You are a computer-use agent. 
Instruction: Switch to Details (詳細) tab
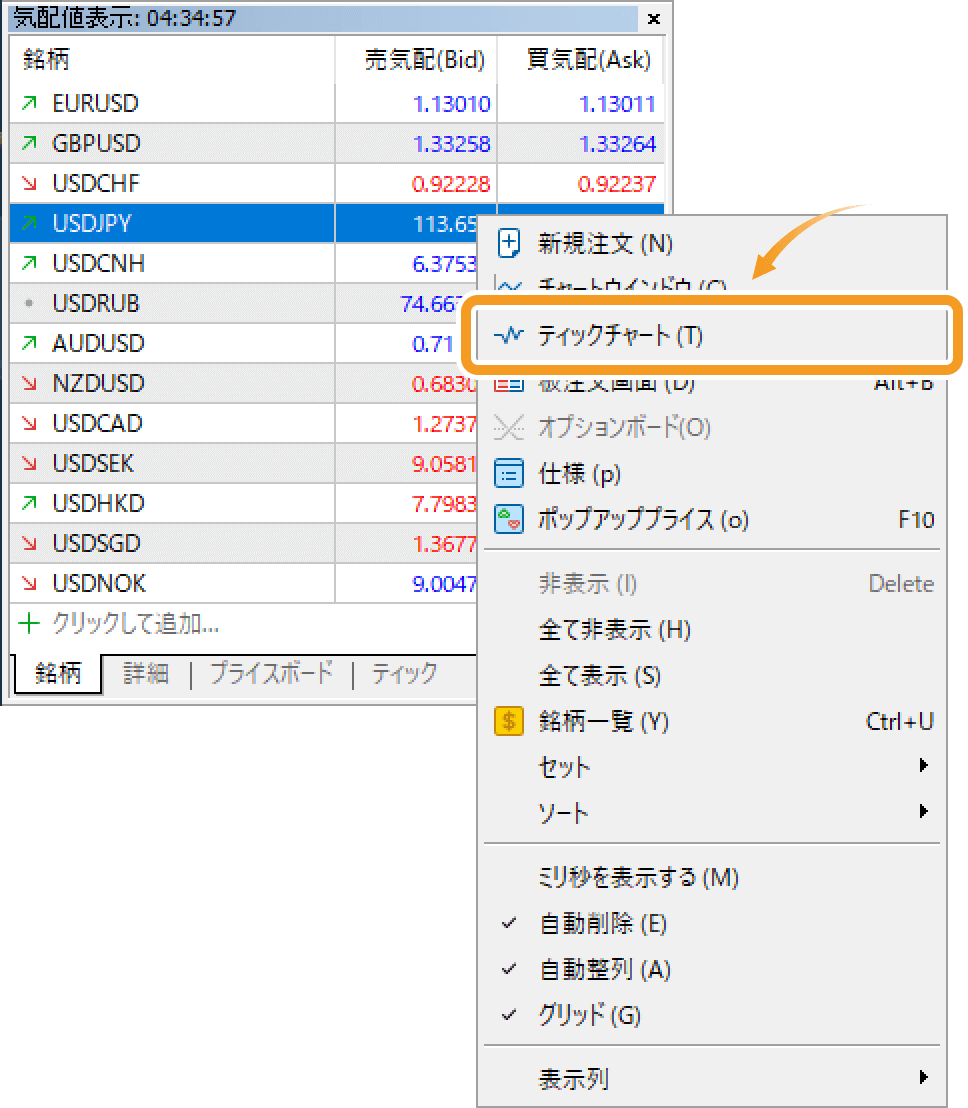click(x=146, y=673)
